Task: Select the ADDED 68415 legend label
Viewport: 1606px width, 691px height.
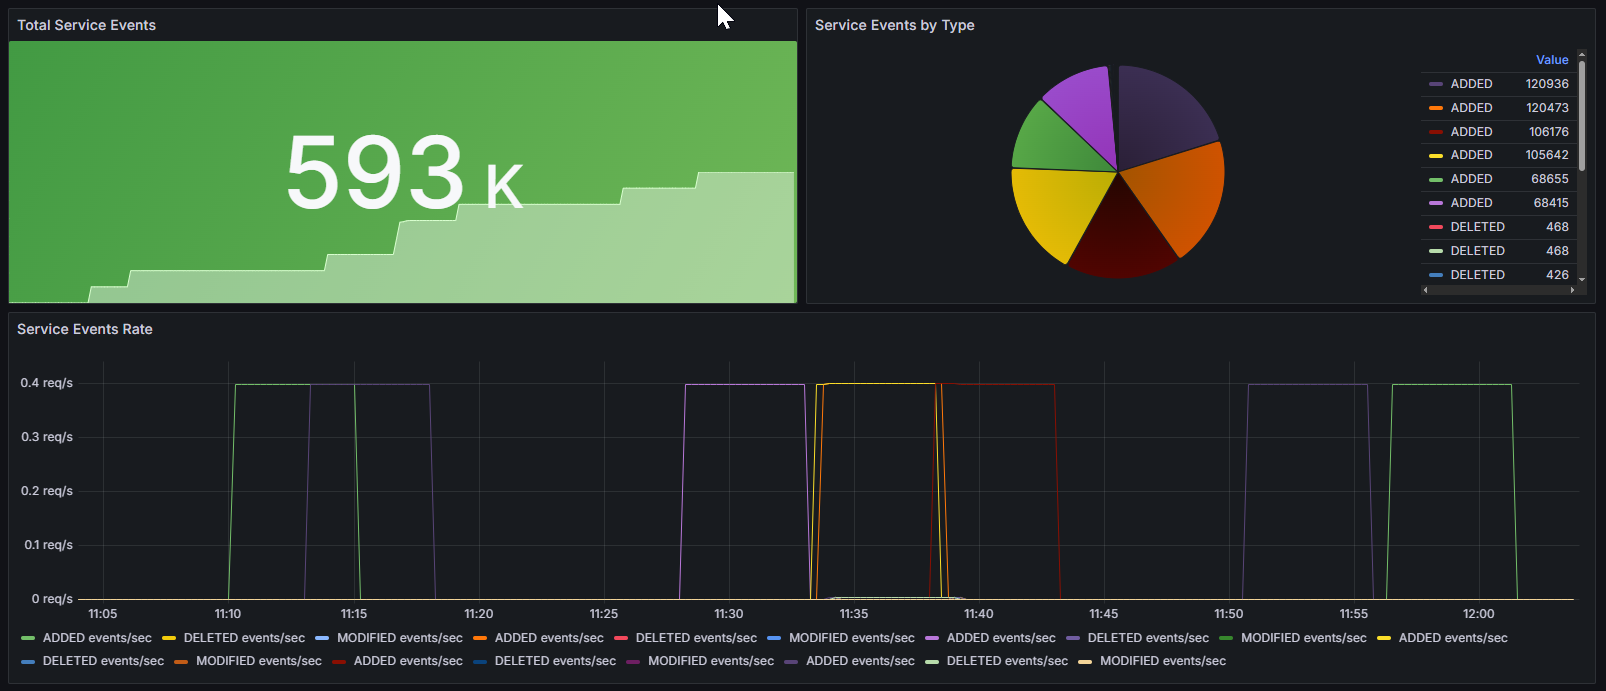Action: pyautogui.click(x=1471, y=203)
